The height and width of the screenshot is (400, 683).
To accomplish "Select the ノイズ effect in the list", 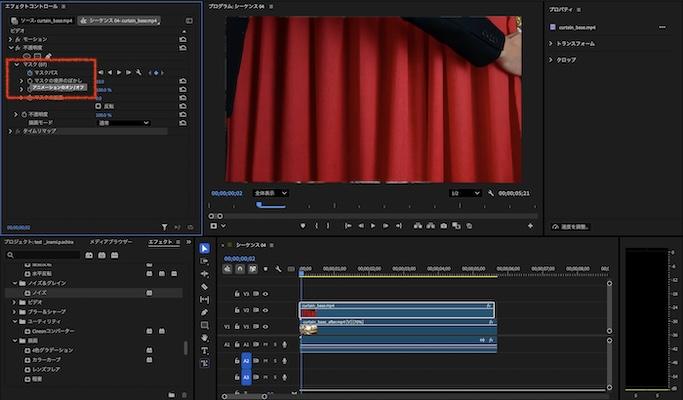I will [x=41, y=292].
